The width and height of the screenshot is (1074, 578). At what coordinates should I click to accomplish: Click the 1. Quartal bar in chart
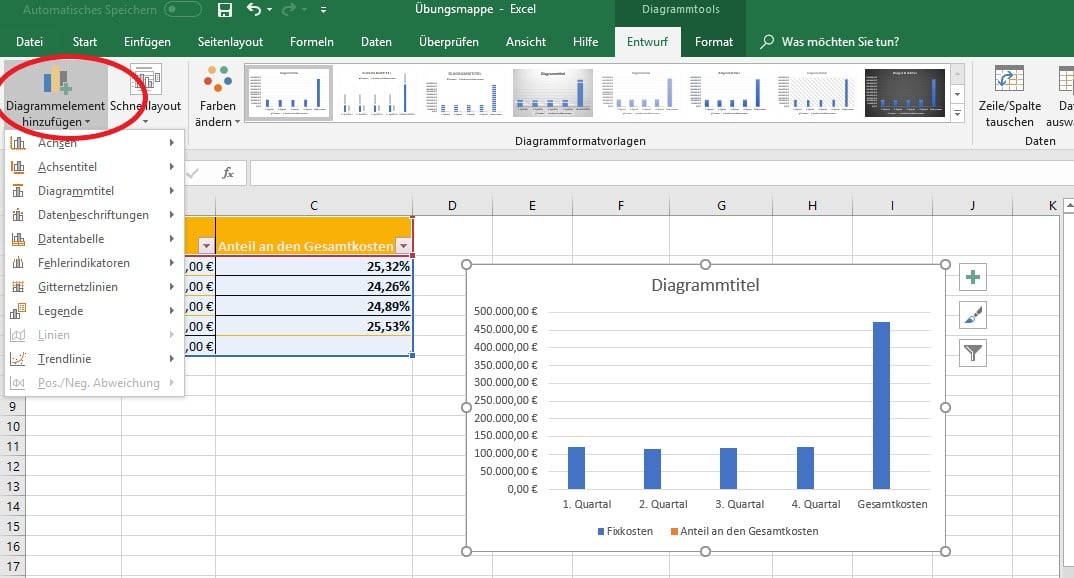[577, 468]
